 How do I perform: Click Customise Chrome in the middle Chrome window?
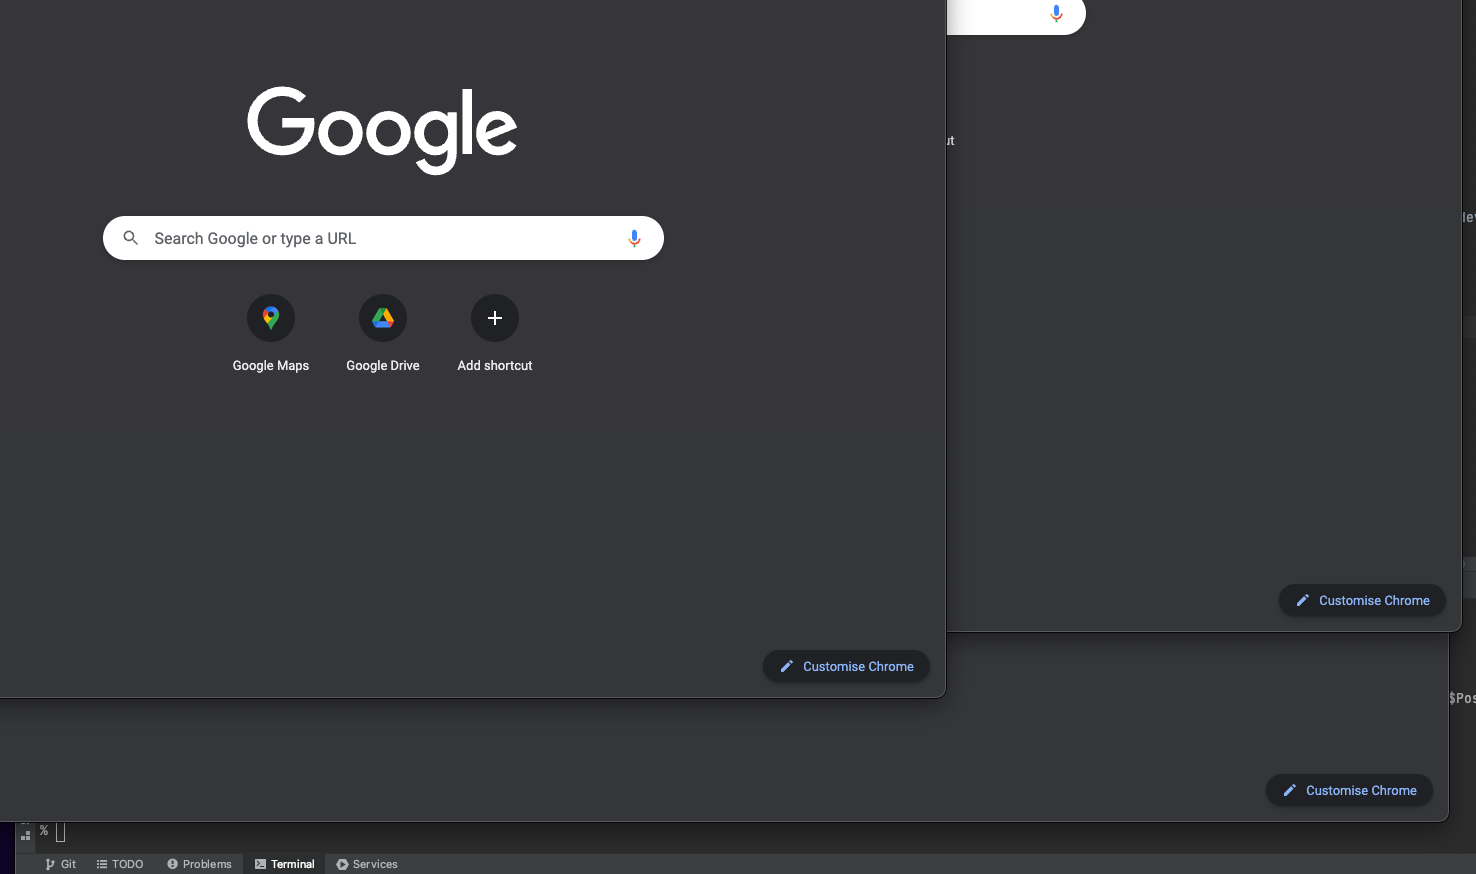[x=1362, y=600]
